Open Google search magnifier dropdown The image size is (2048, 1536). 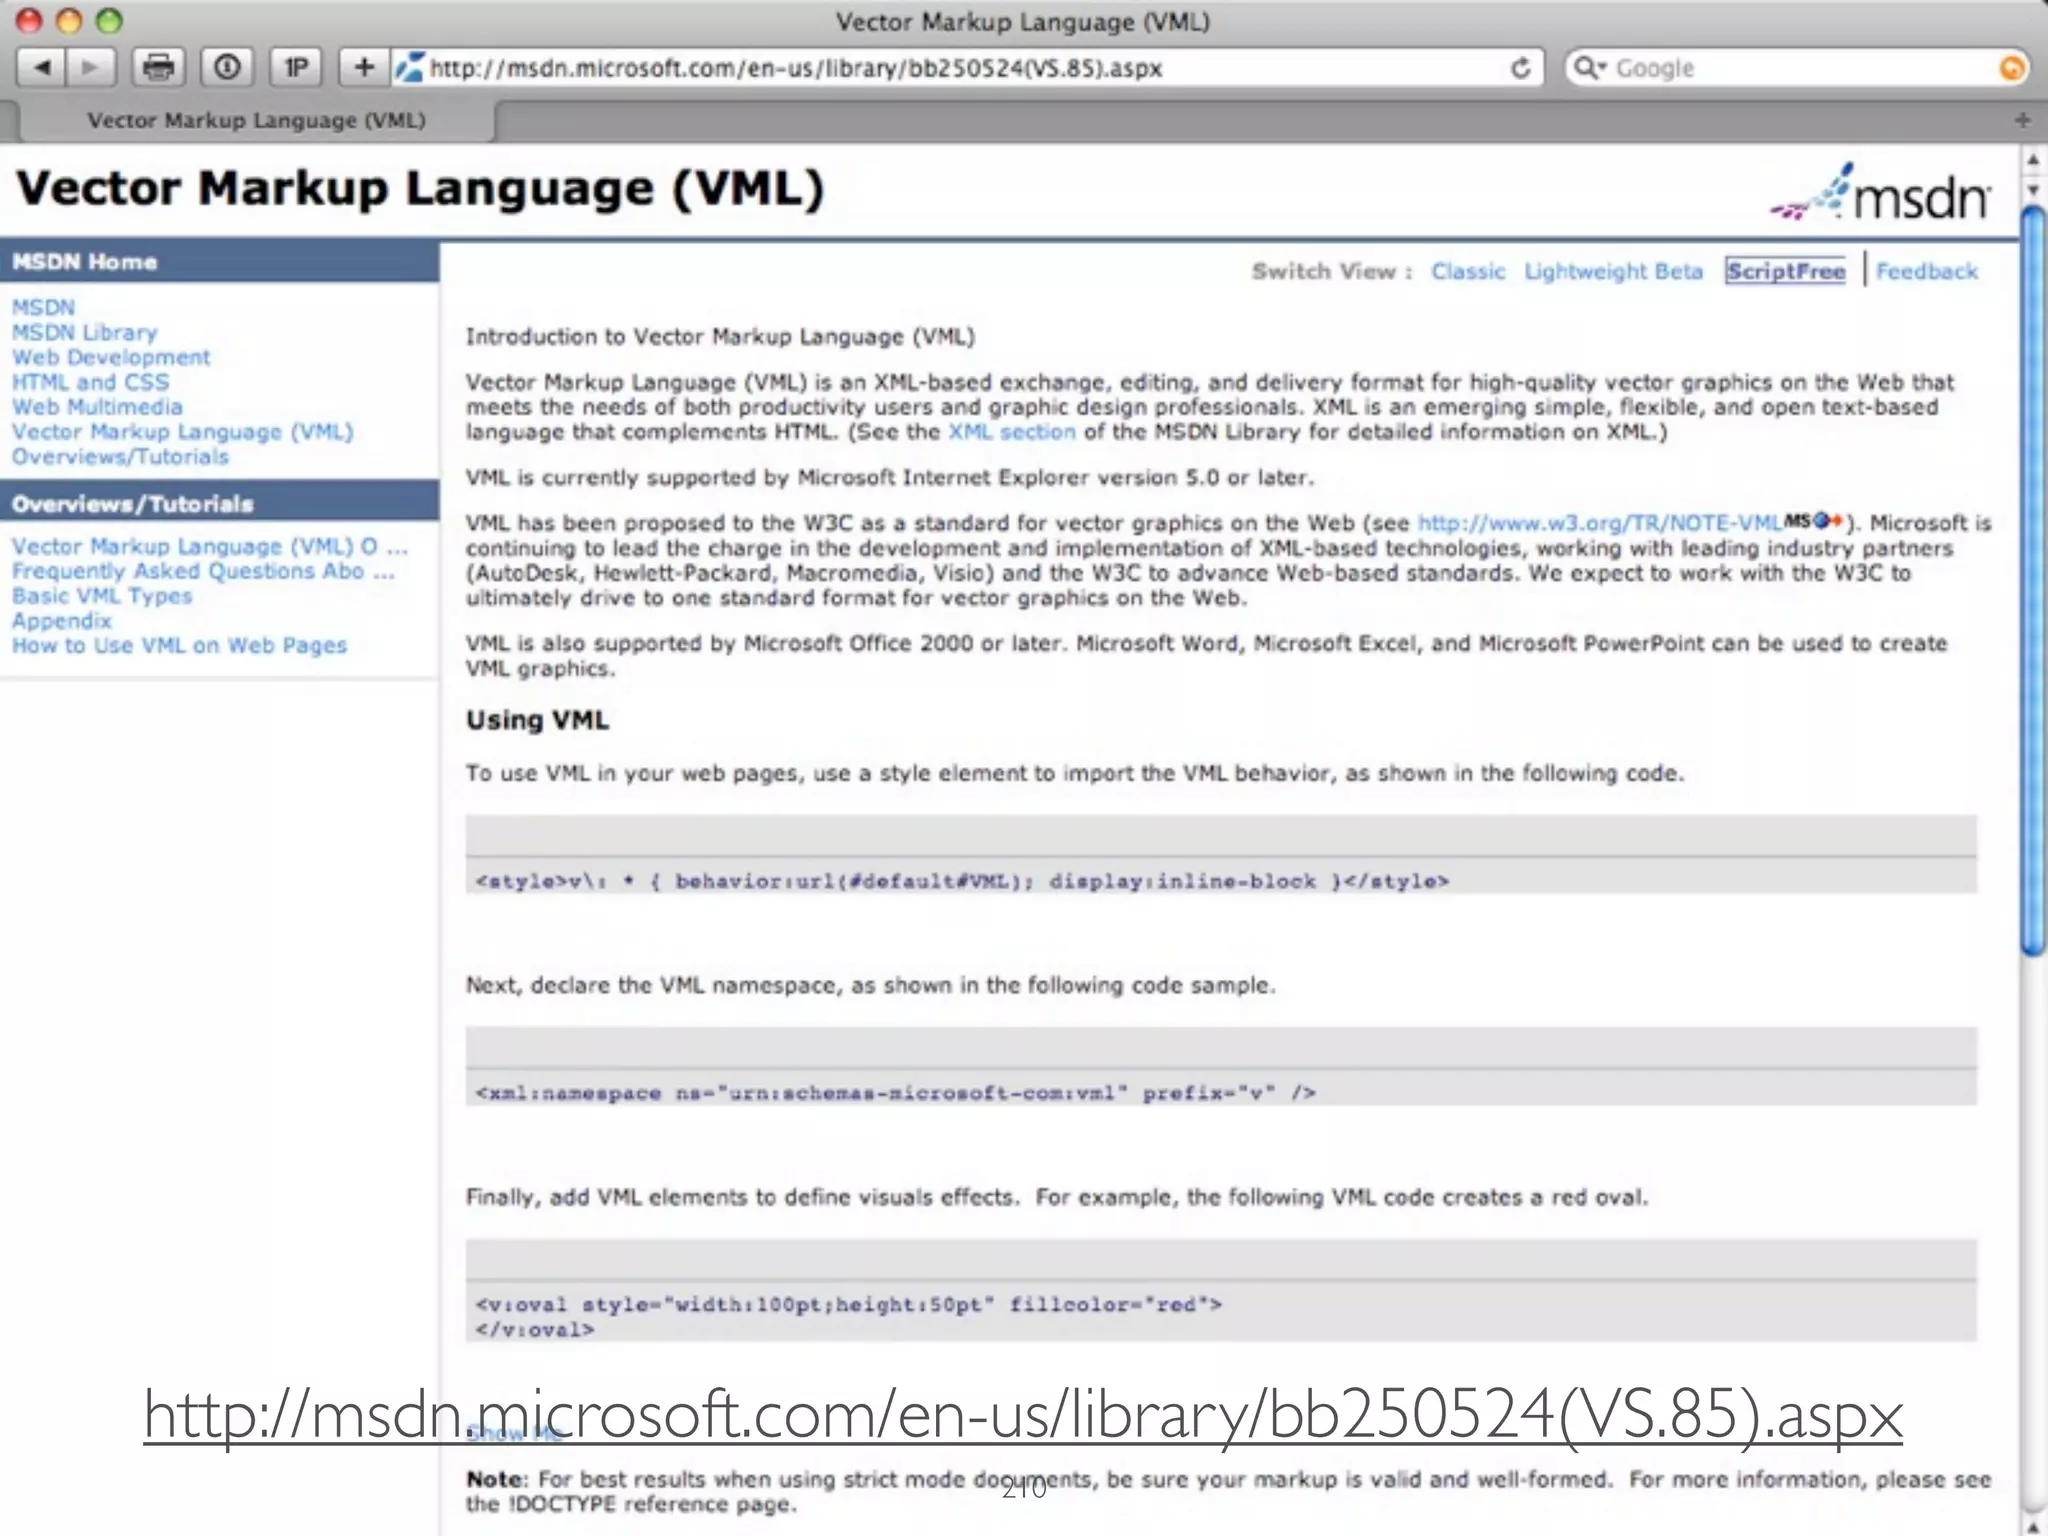[x=1589, y=68]
